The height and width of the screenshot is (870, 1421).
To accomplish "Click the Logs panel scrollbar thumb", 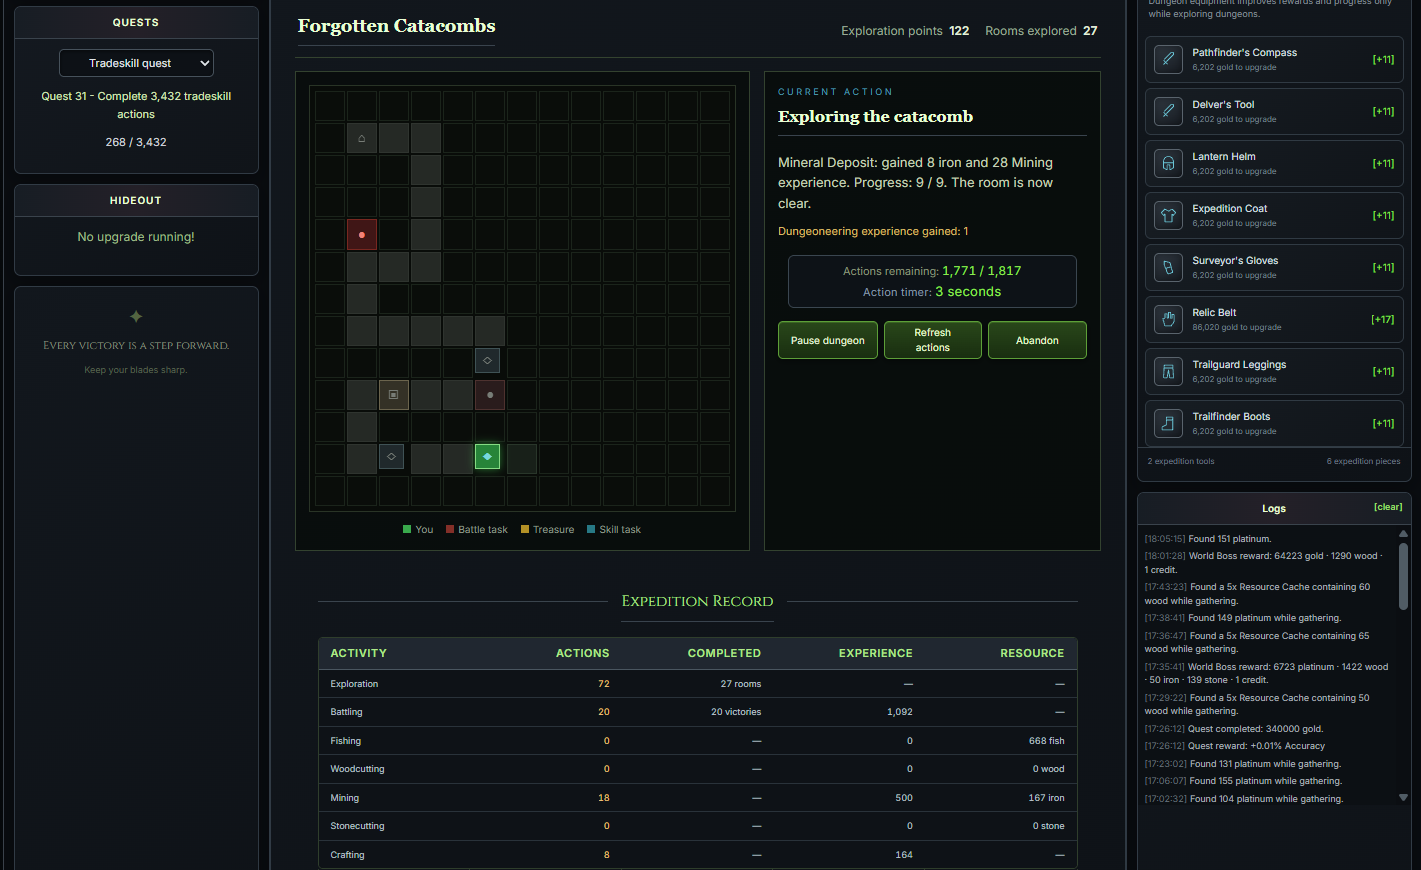I will 1403,575.
